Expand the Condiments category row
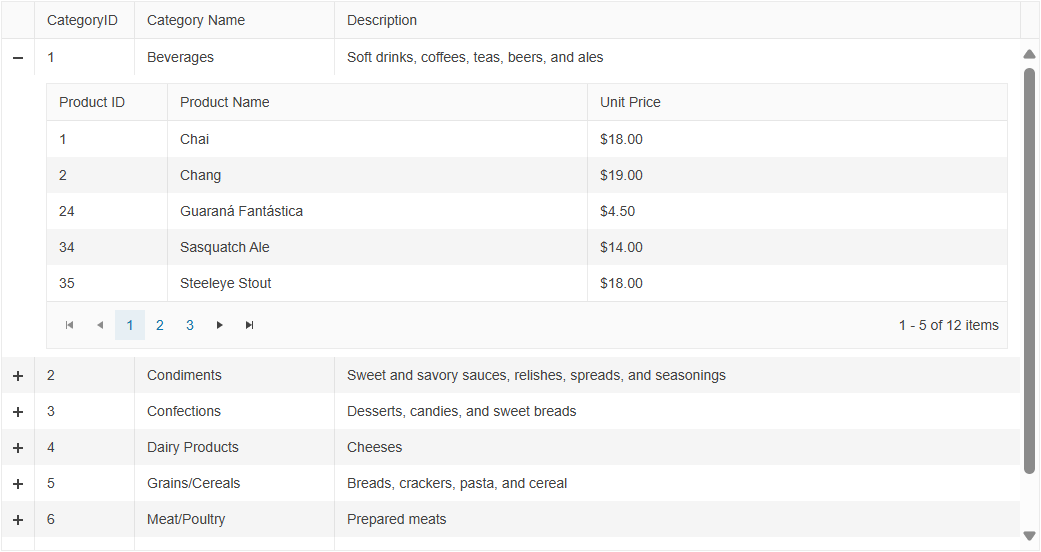 pyautogui.click(x=18, y=376)
